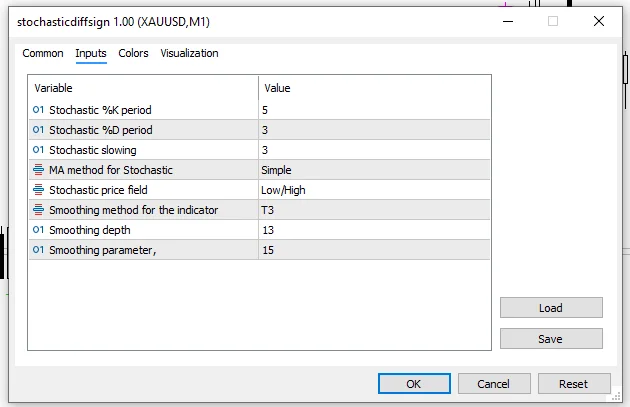Viewport: 630px width, 407px height.
Task: Save current inputs with Save button
Action: click(551, 339)
